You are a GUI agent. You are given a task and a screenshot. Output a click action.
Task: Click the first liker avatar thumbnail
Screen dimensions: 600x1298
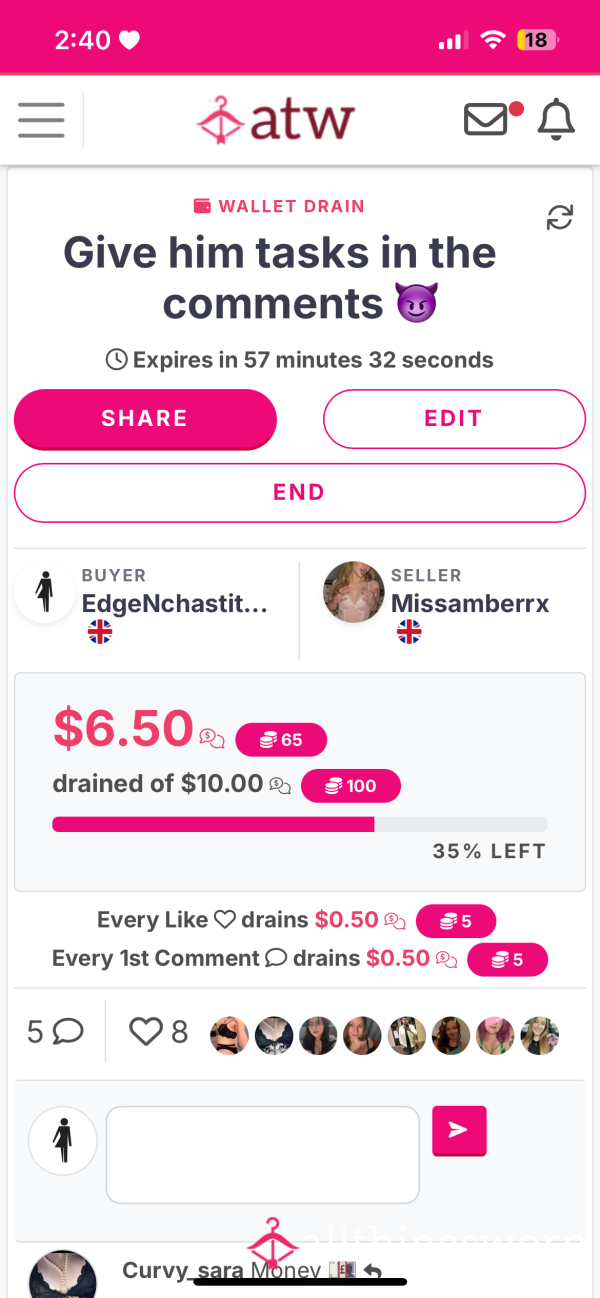pyautogui.click(x=229, y=1035)
